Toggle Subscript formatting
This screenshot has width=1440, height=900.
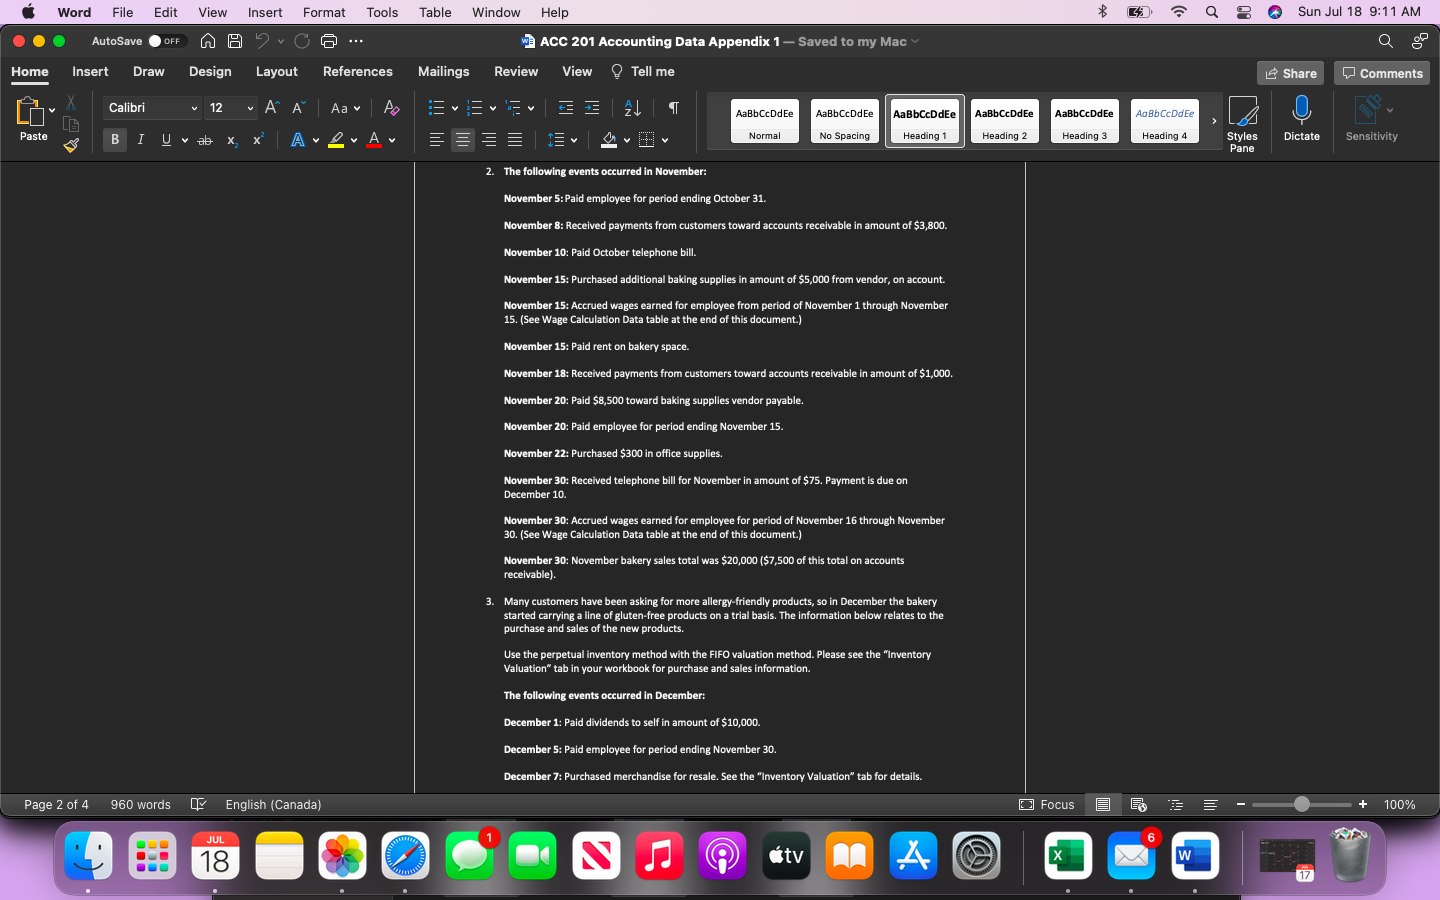point(231,139)
